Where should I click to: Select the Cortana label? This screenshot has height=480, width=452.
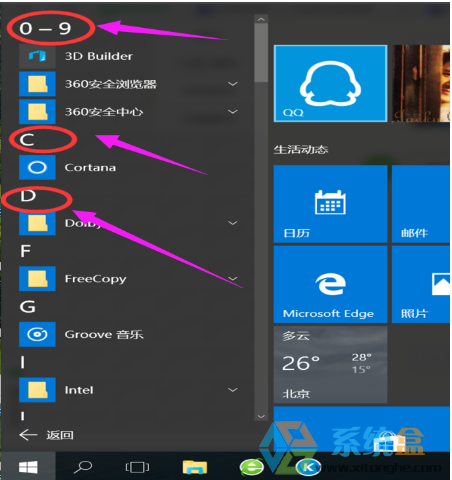90,167
